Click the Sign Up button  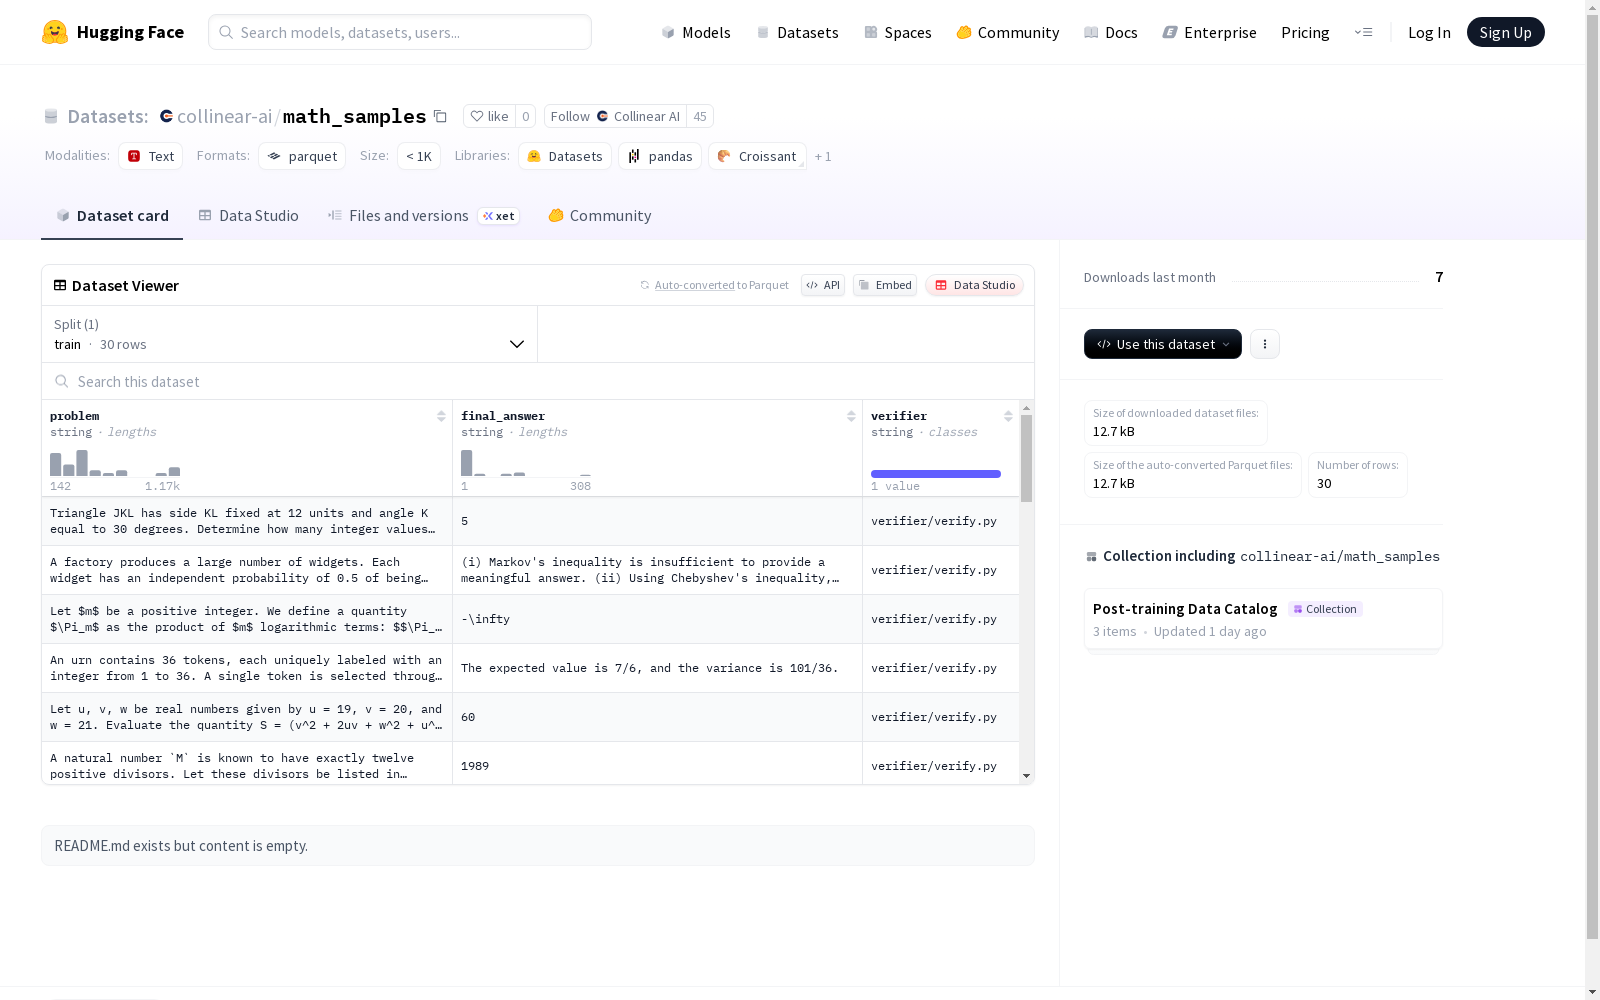point(1506,32)
